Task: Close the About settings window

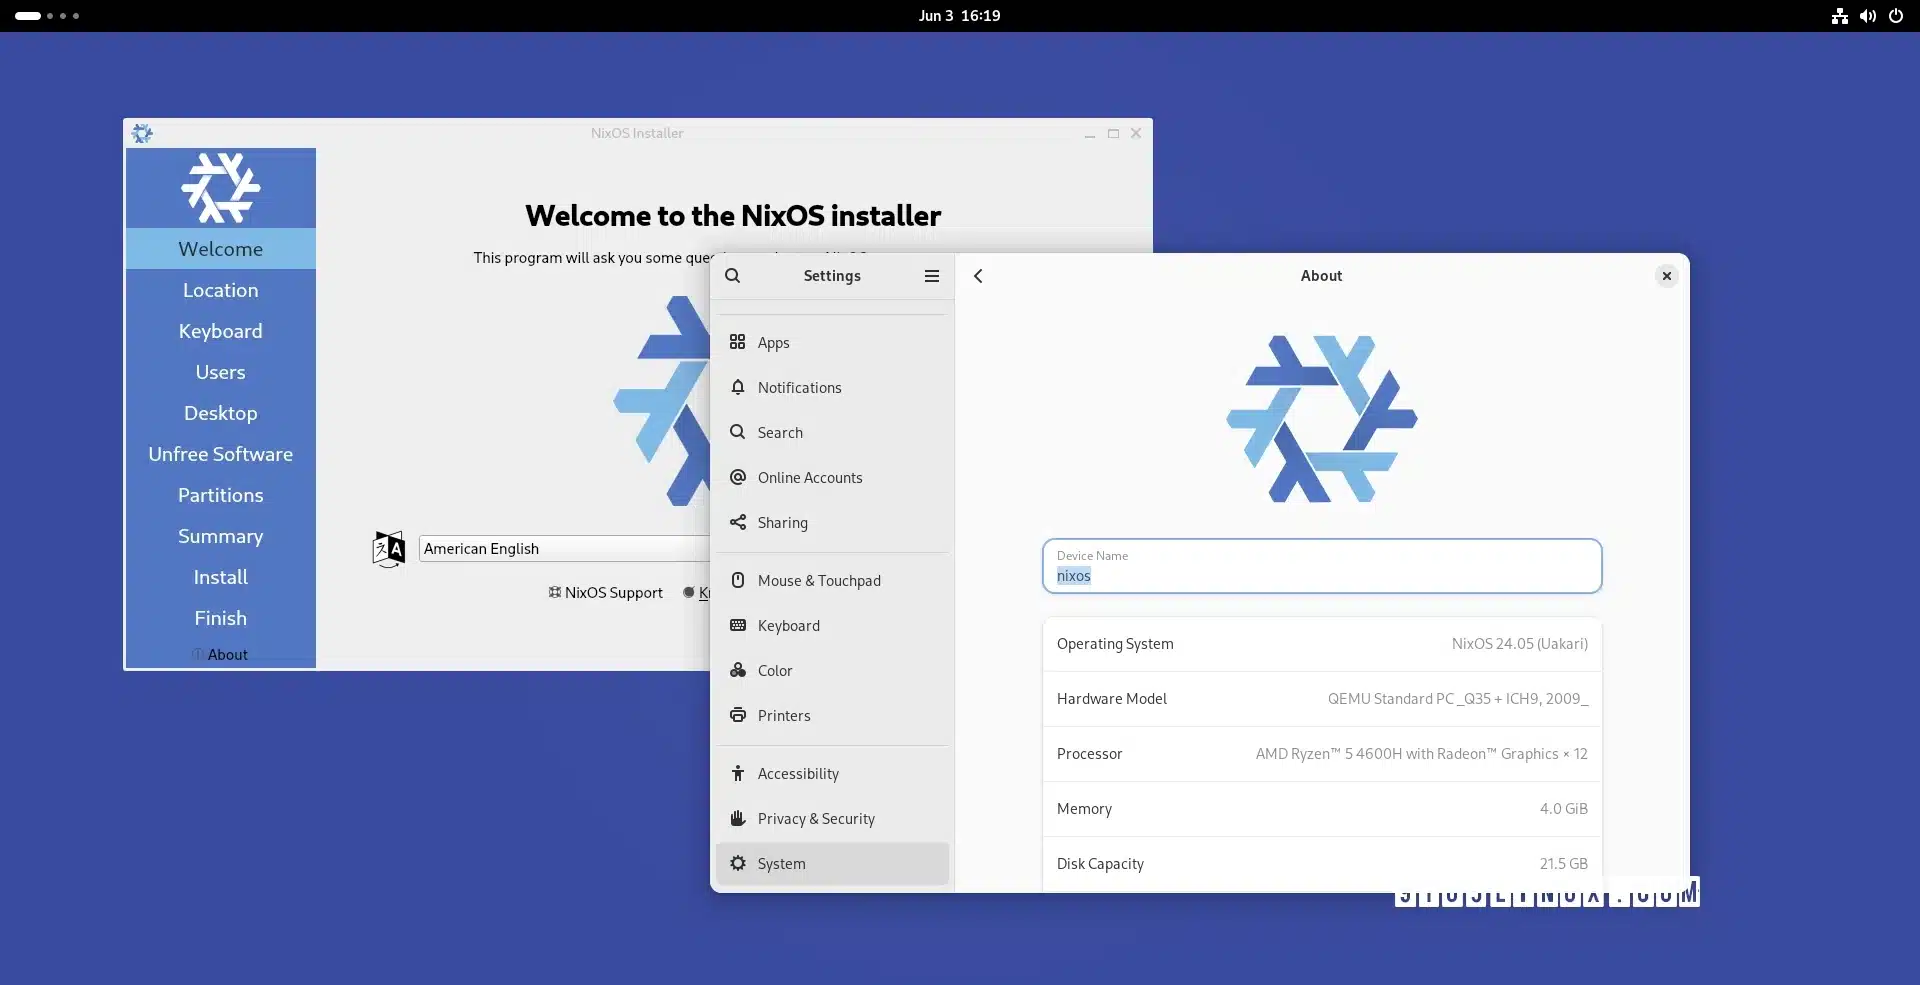Action: click(1666, 276)
